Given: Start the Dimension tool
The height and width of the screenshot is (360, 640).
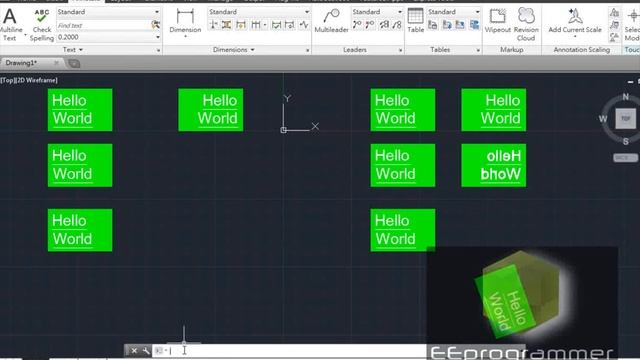Looking at the screenshot, I should [x=185, y=21].
